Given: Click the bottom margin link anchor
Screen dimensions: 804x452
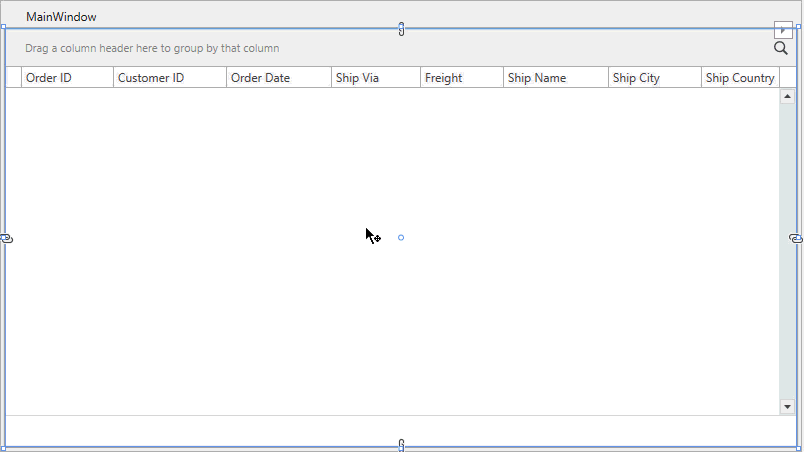Looking at the screenshot, I should 401,445.
